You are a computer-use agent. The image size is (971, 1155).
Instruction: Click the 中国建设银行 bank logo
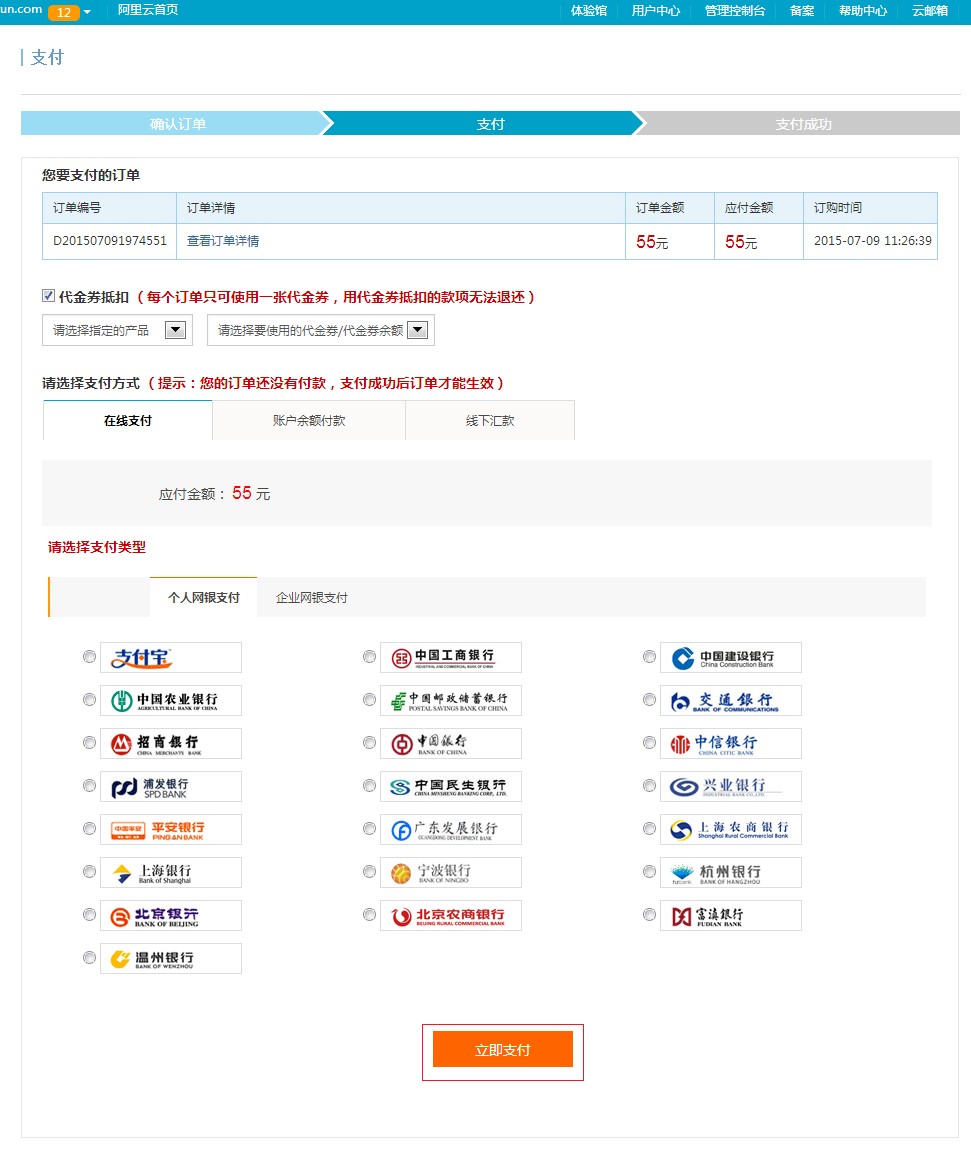coord(730,657)
